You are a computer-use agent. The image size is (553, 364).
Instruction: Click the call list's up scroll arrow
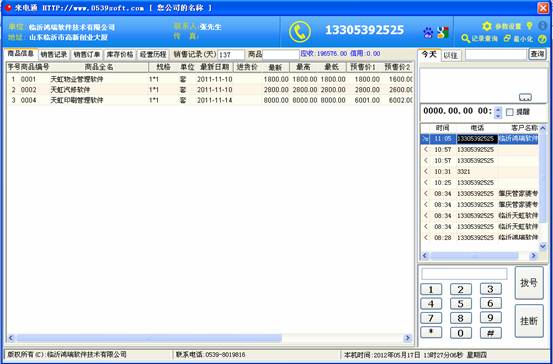coord(543,128)
